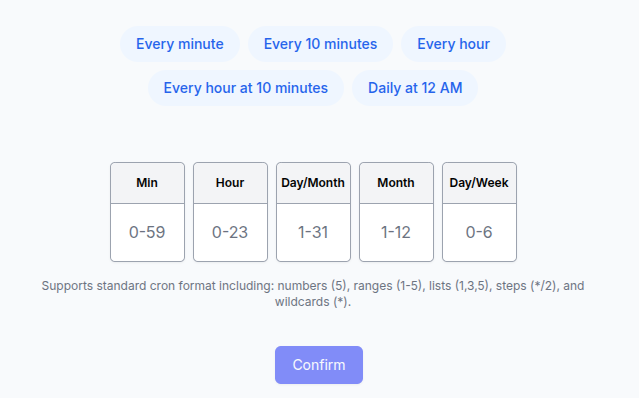Image resolution: width=639 pixels, height=398 pixels.
Task: Focus the Day/Week field showing 0-6
Action: (x=479, y=232)
